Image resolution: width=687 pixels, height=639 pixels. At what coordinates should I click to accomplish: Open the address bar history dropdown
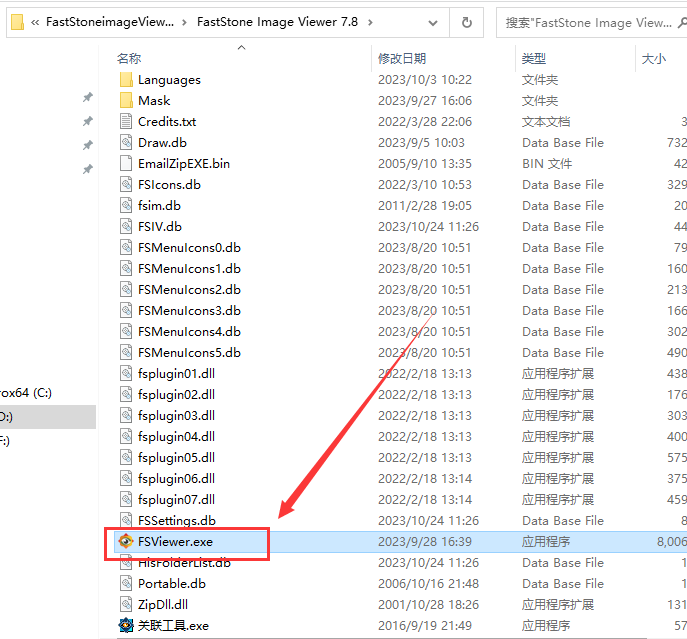click(432, 23)
